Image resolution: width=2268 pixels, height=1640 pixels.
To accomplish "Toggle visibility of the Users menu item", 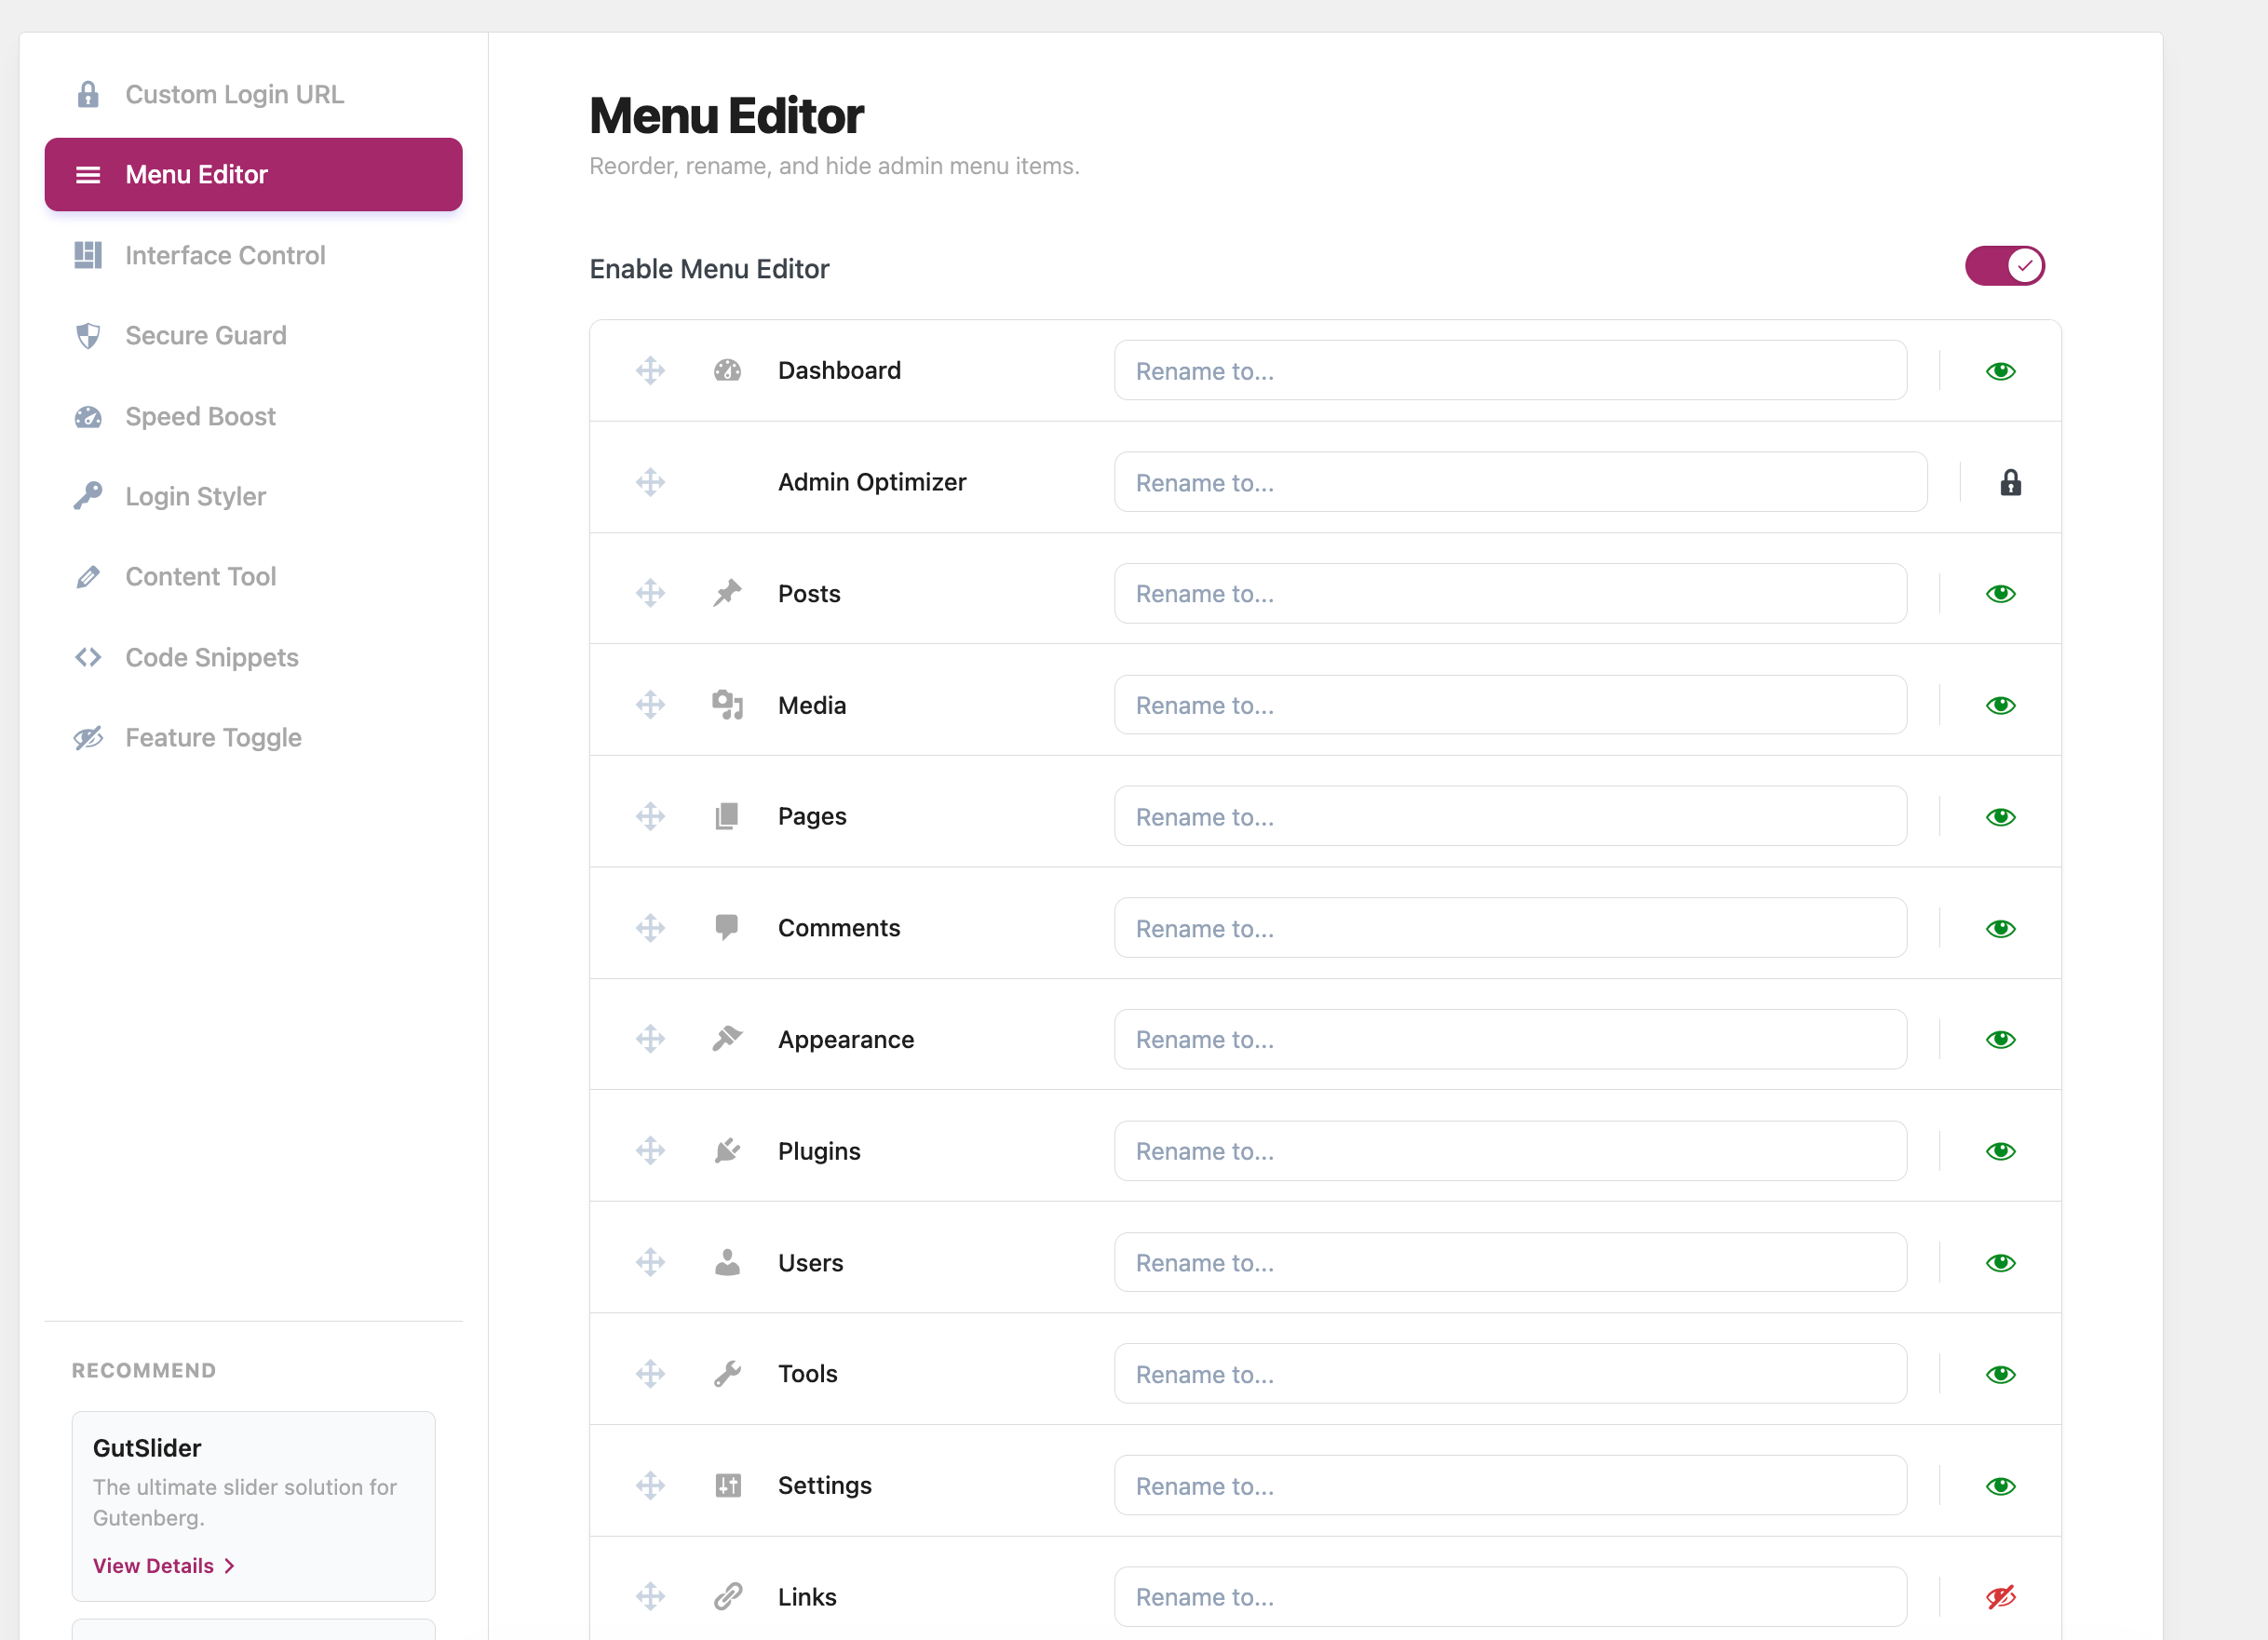I will [x=2000, y=1263].
